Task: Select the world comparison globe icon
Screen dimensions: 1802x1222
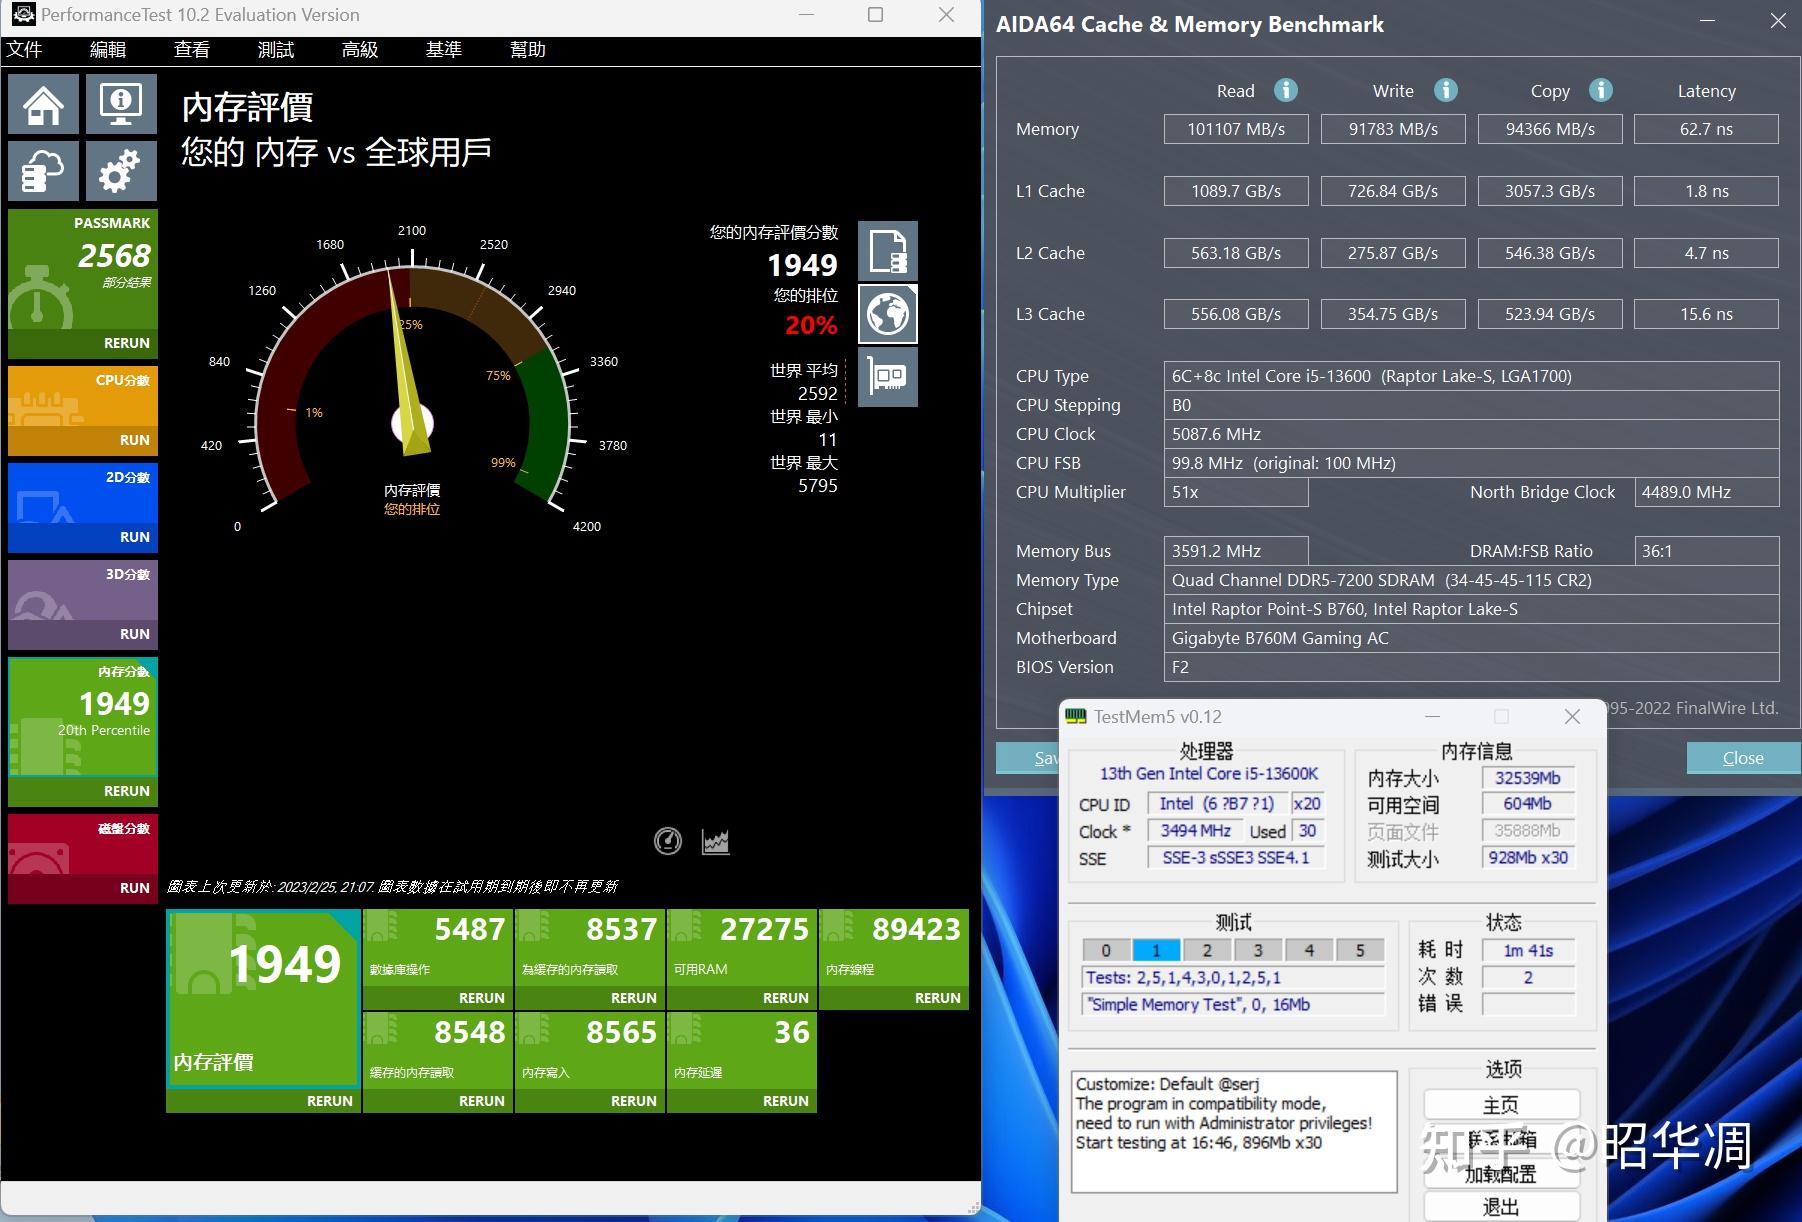Action: [x=888, y=314]
